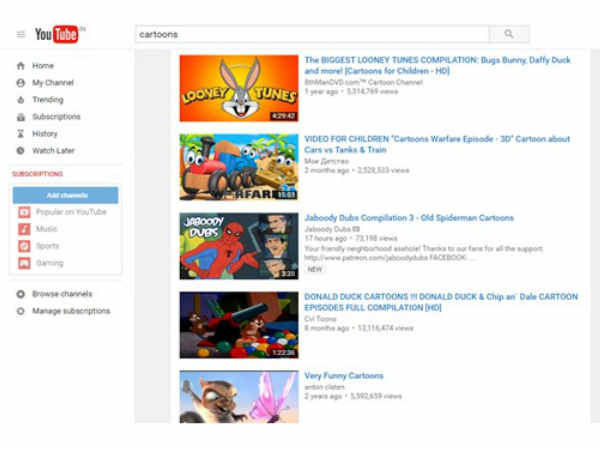Open the hamburger guide menu icon
600x450 pixels.
[x=21, y=34]
